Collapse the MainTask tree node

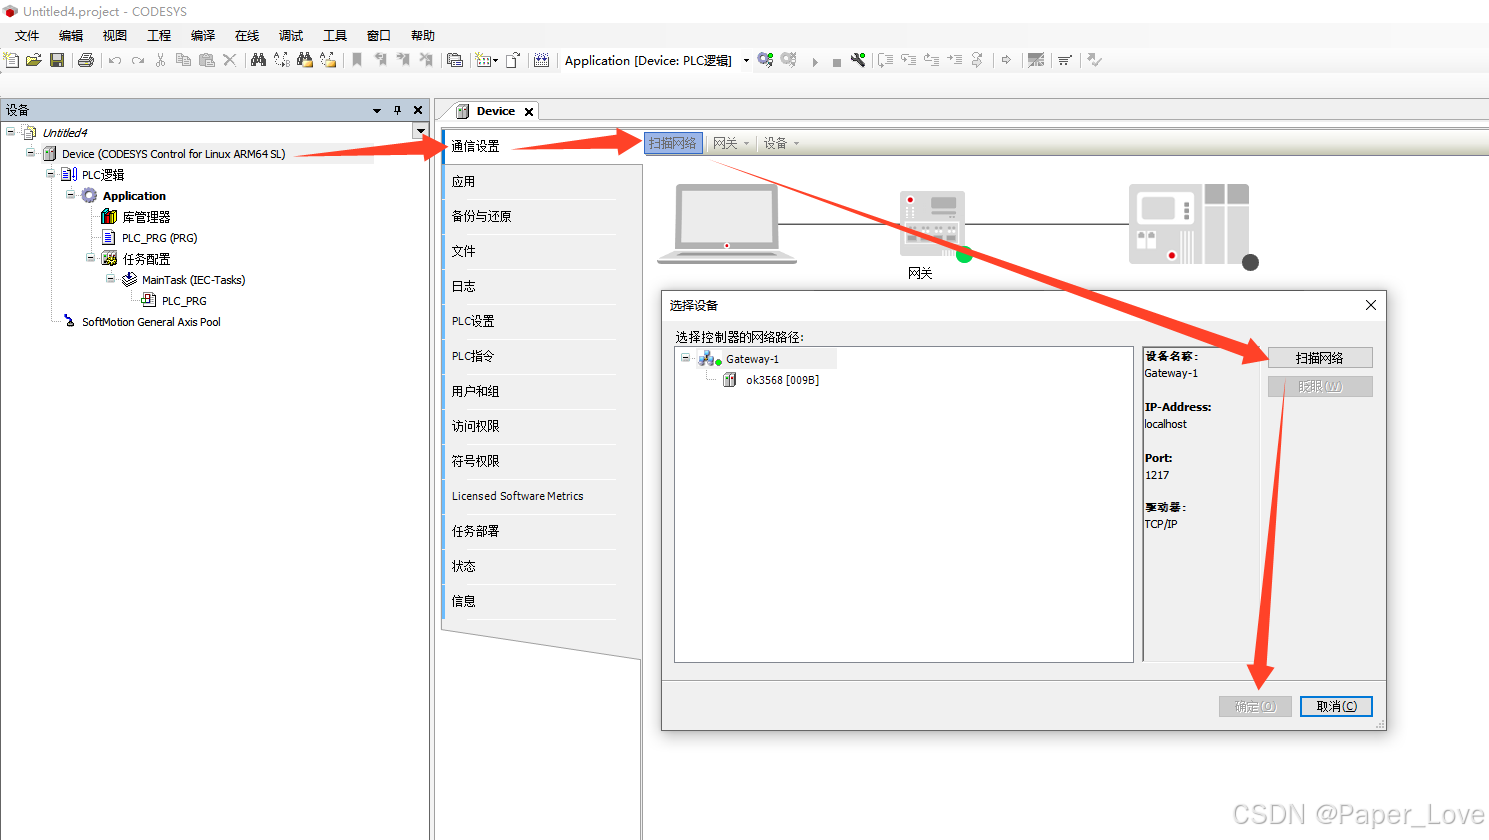click(x=111, y=279)
